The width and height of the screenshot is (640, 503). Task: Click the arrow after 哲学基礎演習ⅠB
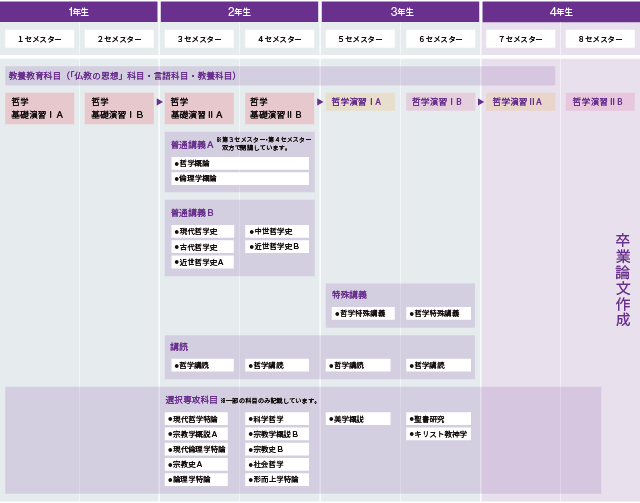tap(160, 102)
